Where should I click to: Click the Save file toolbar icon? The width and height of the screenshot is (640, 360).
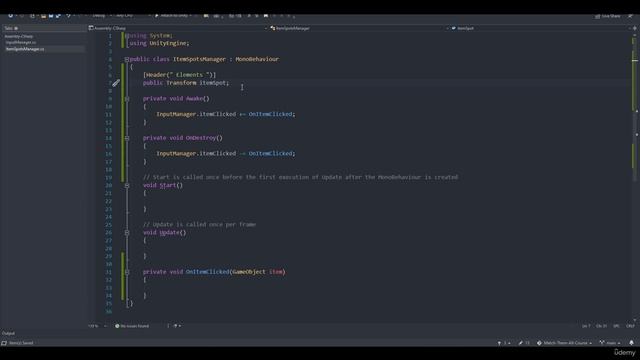51,16
